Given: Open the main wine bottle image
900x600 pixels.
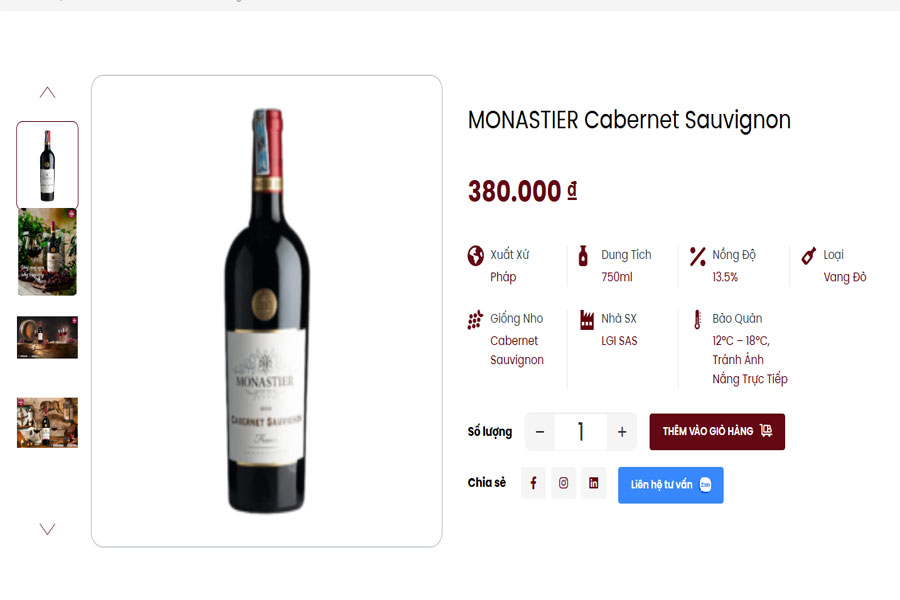Looking at the screenshot, I should coord(266,311).
